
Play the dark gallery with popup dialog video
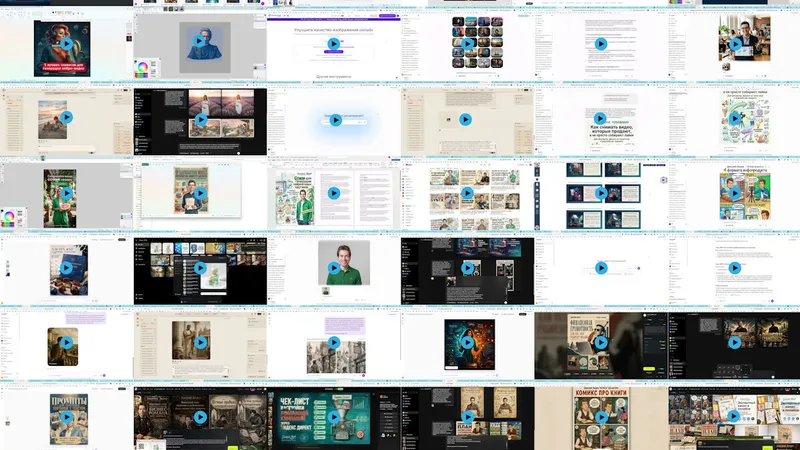(x=200, y=268)
